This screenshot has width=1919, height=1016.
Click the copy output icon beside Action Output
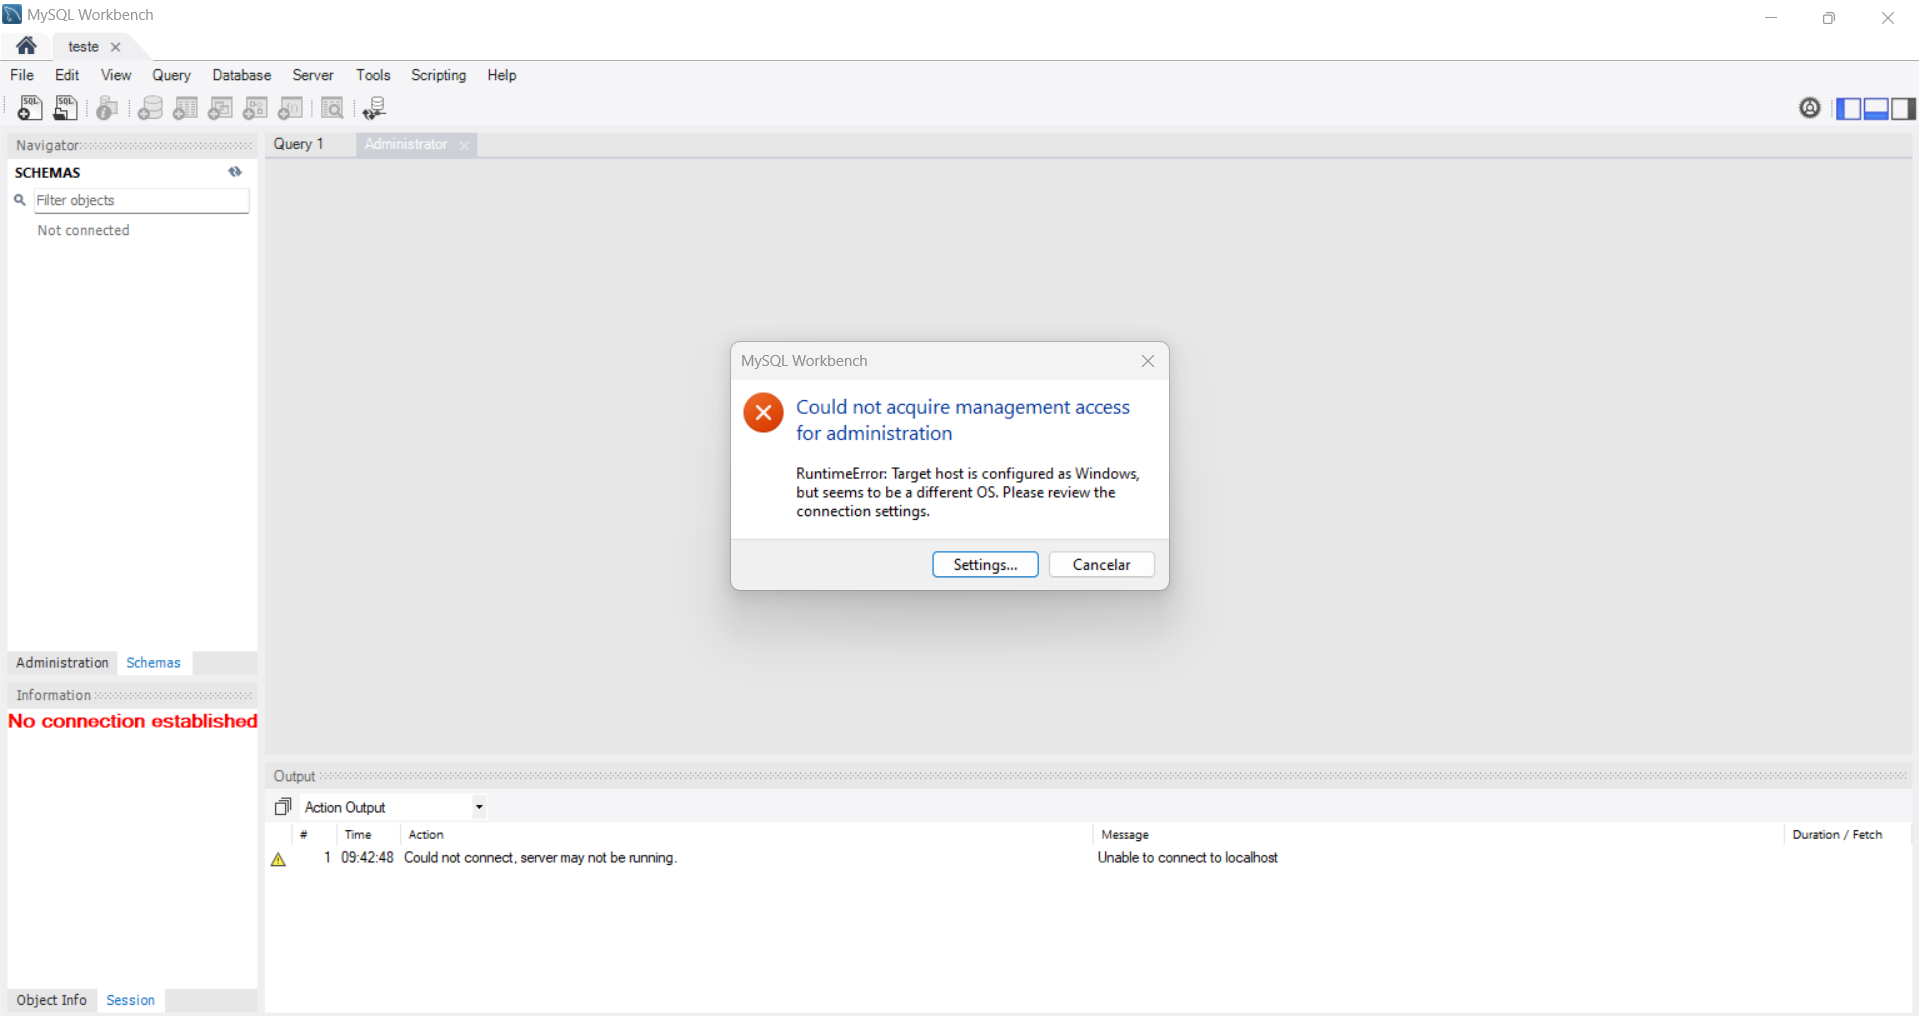click(283, 806)
